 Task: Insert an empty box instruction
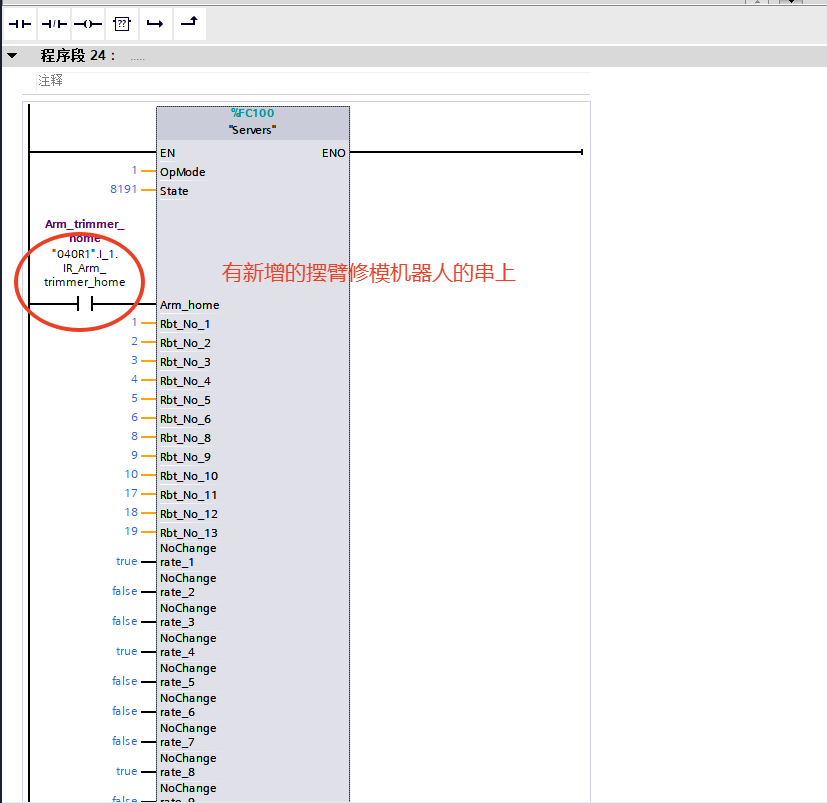pyautogui.click(x=121, y=23)
